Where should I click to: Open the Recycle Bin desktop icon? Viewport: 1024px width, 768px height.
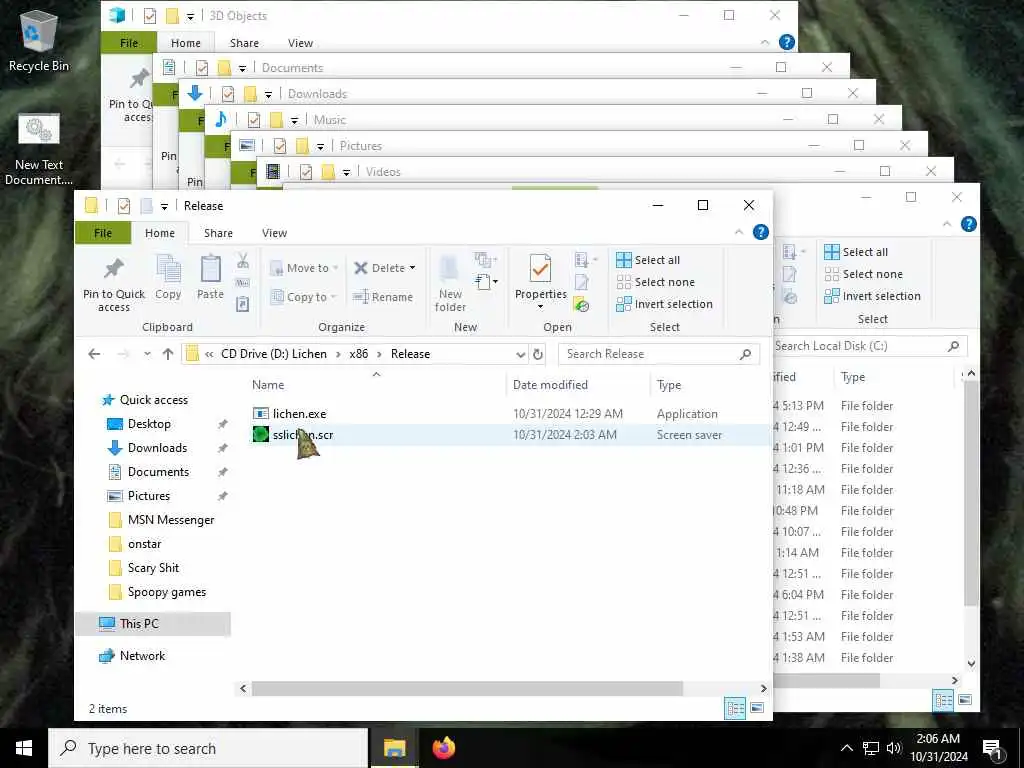pyautogui.click(x=39, y=40)
